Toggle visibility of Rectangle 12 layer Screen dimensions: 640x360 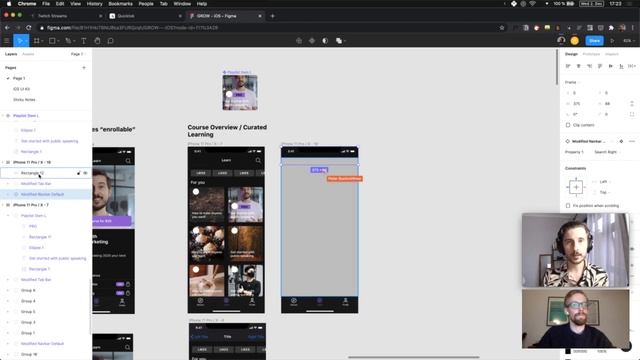[x=85, y=173]
